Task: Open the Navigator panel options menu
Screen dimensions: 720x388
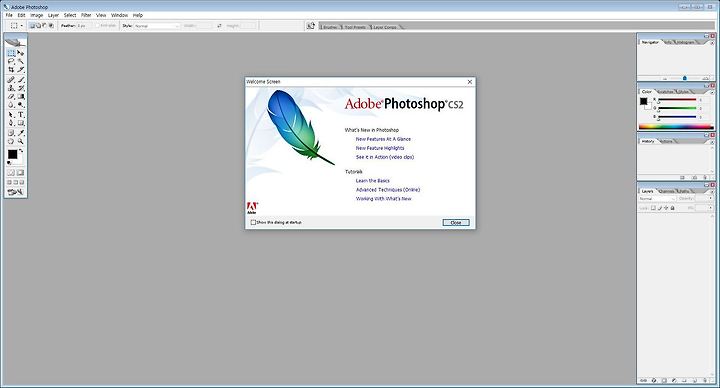Action: pos(712,42)
